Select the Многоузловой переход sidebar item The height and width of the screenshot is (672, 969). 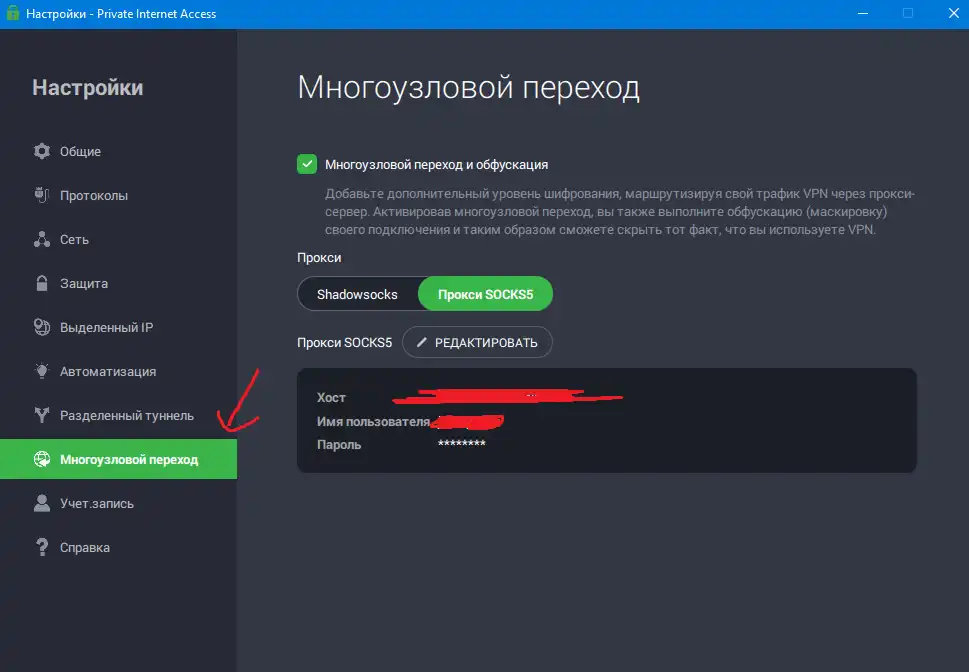(x=118, y=459)
